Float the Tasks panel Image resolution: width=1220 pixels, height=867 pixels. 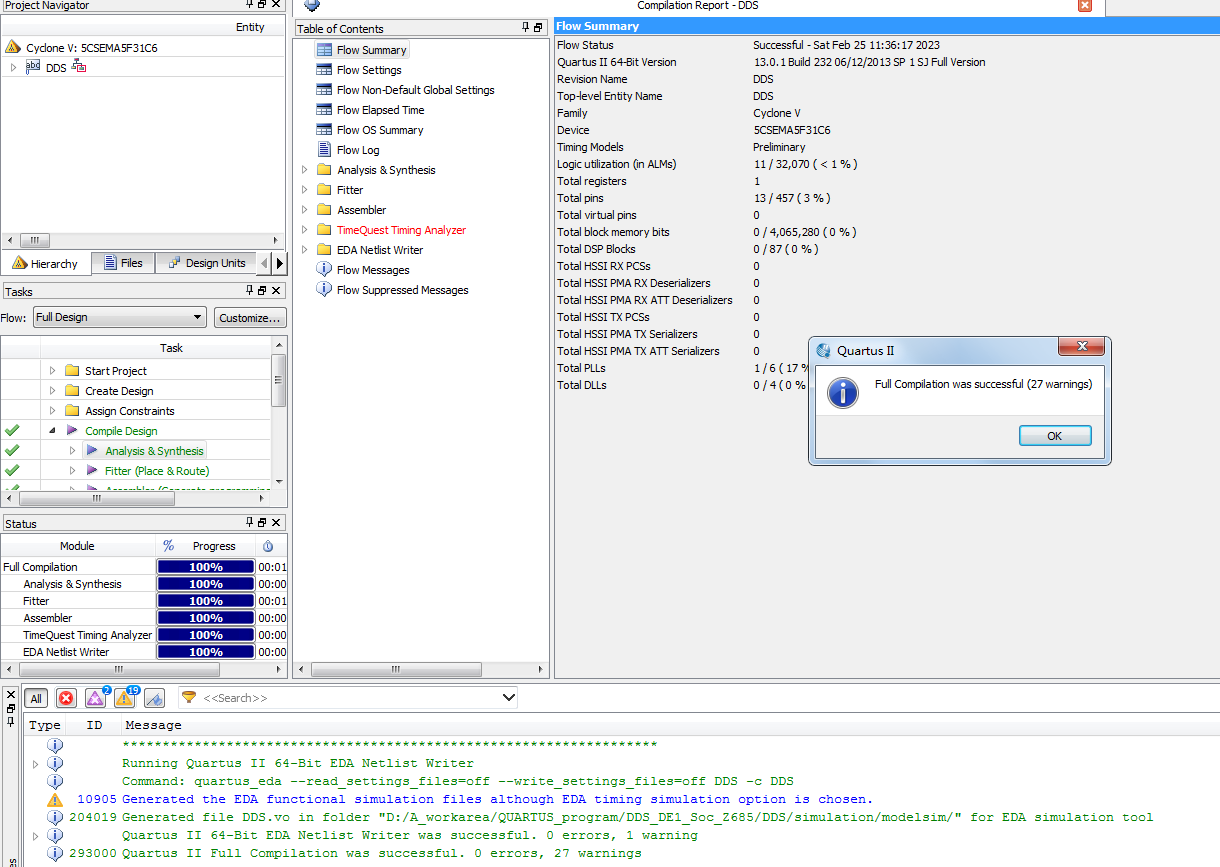coord(262,291)
